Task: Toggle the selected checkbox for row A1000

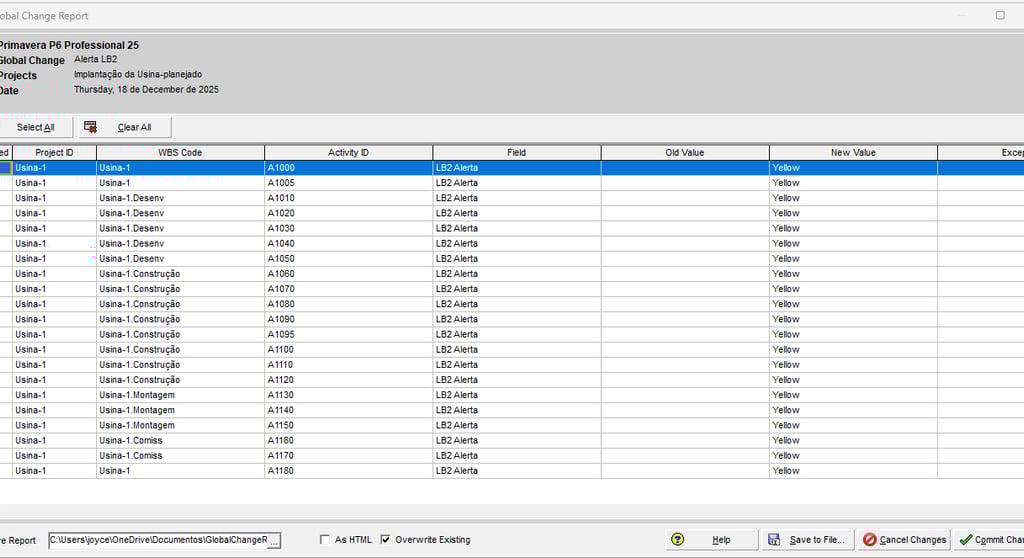Action: pos(5,168)
